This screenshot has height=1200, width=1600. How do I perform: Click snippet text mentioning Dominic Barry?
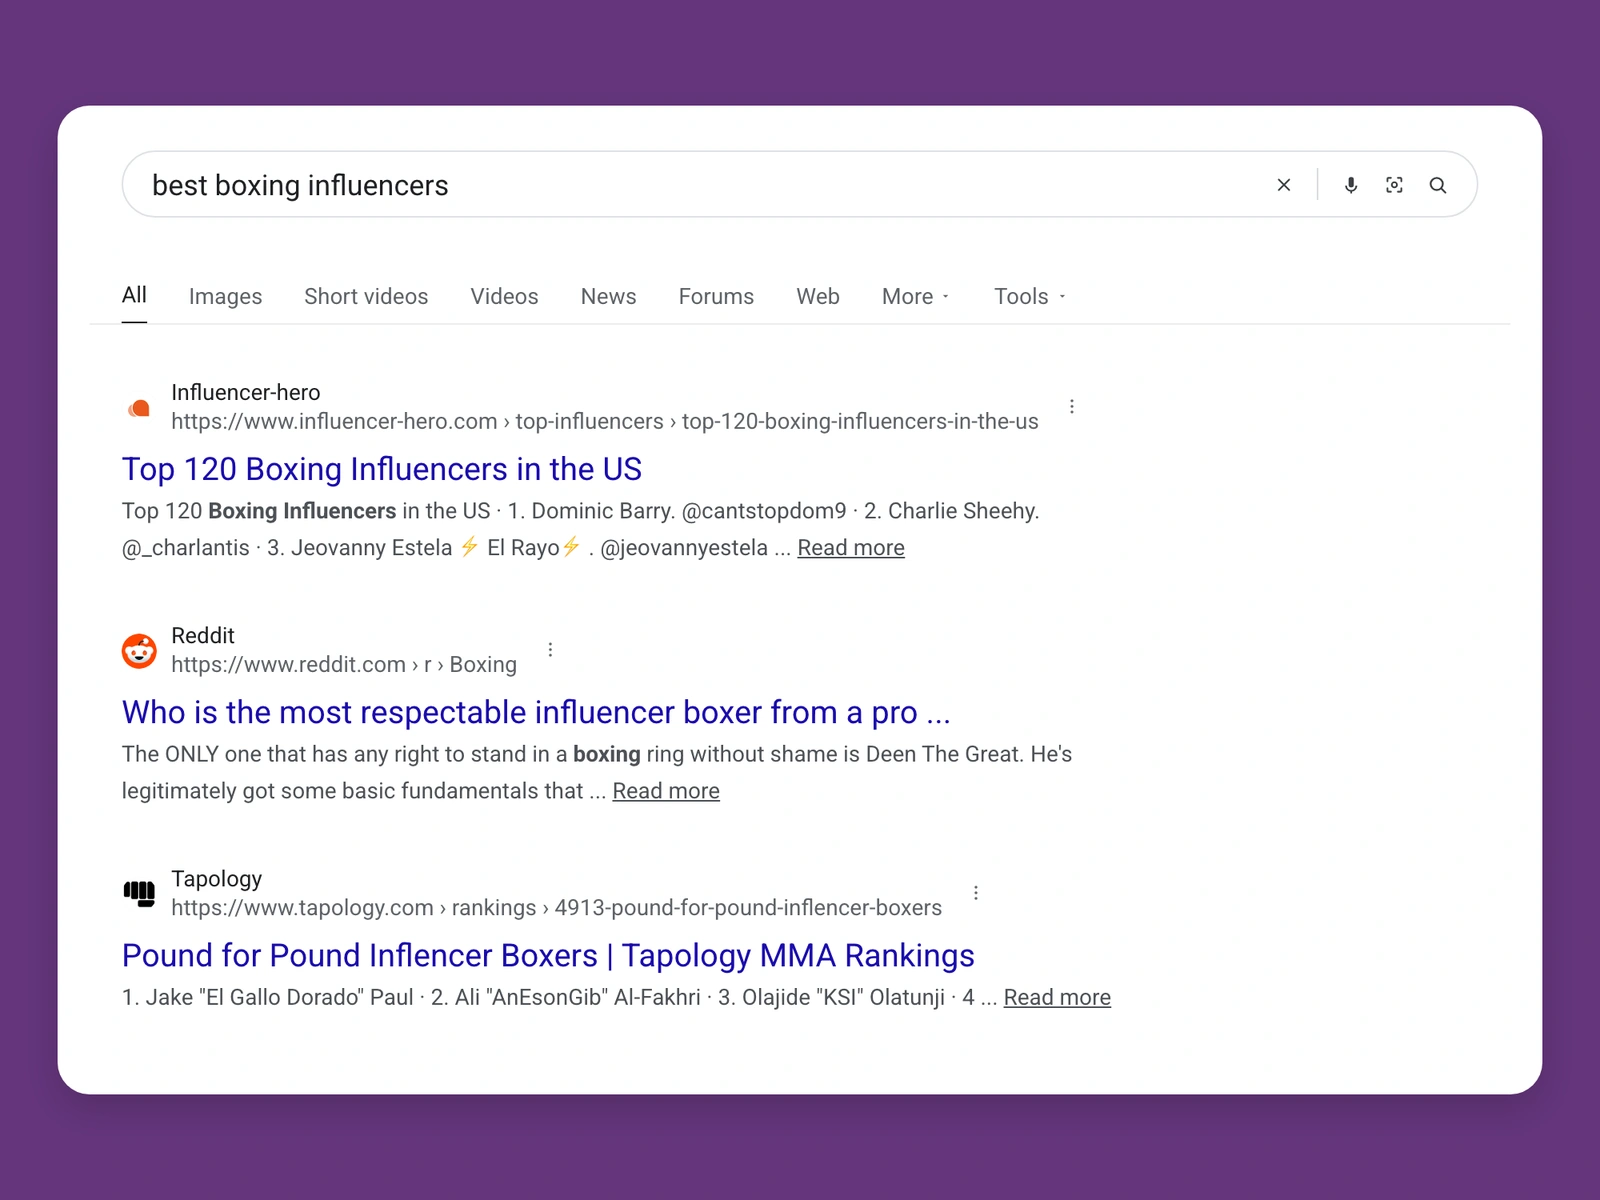click(x=580, y=529)
